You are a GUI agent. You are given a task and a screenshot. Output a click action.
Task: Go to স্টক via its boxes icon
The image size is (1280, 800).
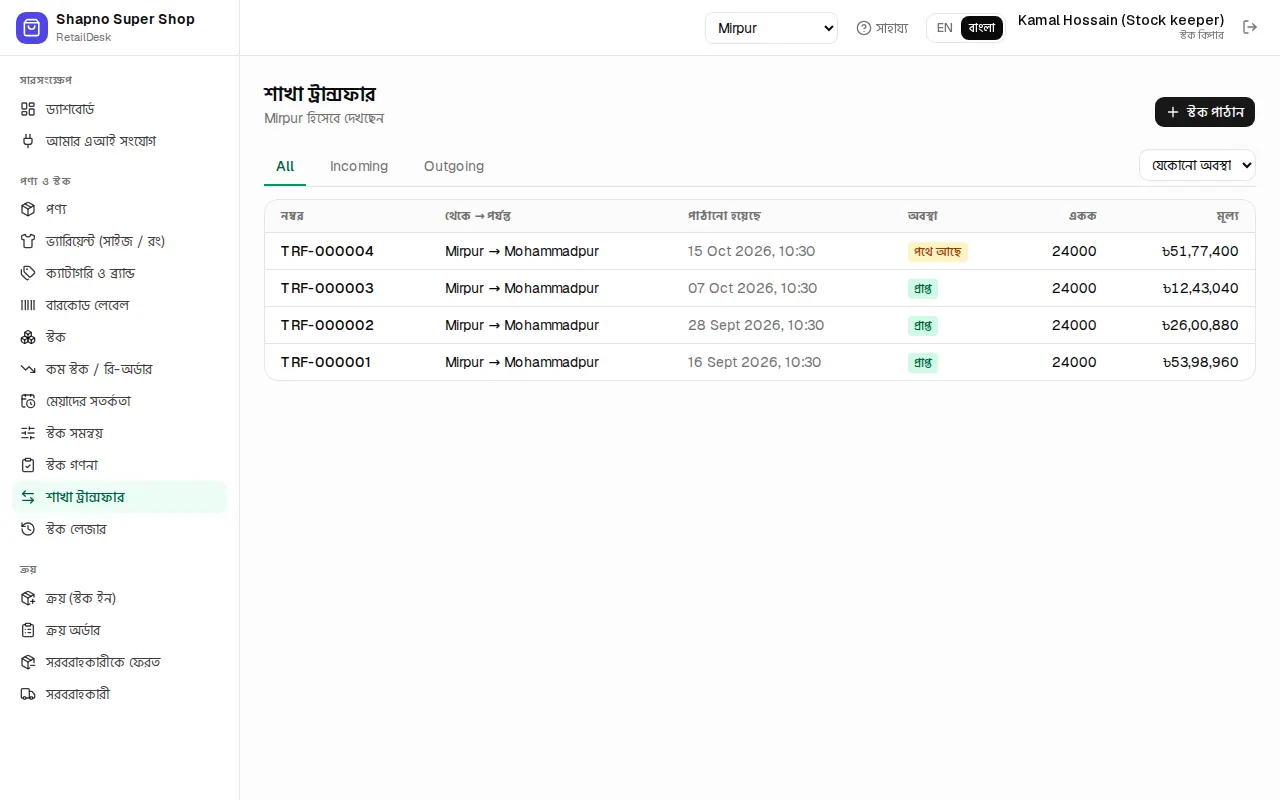pyautogui.click(x=28, y=337)
